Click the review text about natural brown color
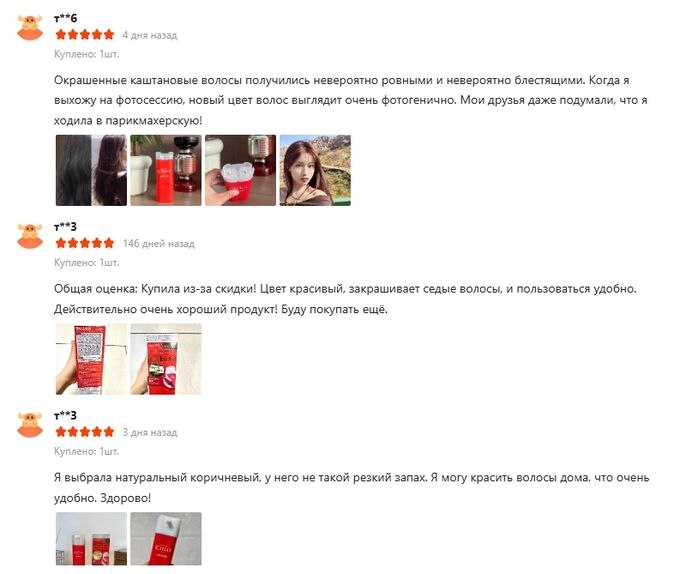This screenshot has height=574, width=680. click(x=351, y=488)
